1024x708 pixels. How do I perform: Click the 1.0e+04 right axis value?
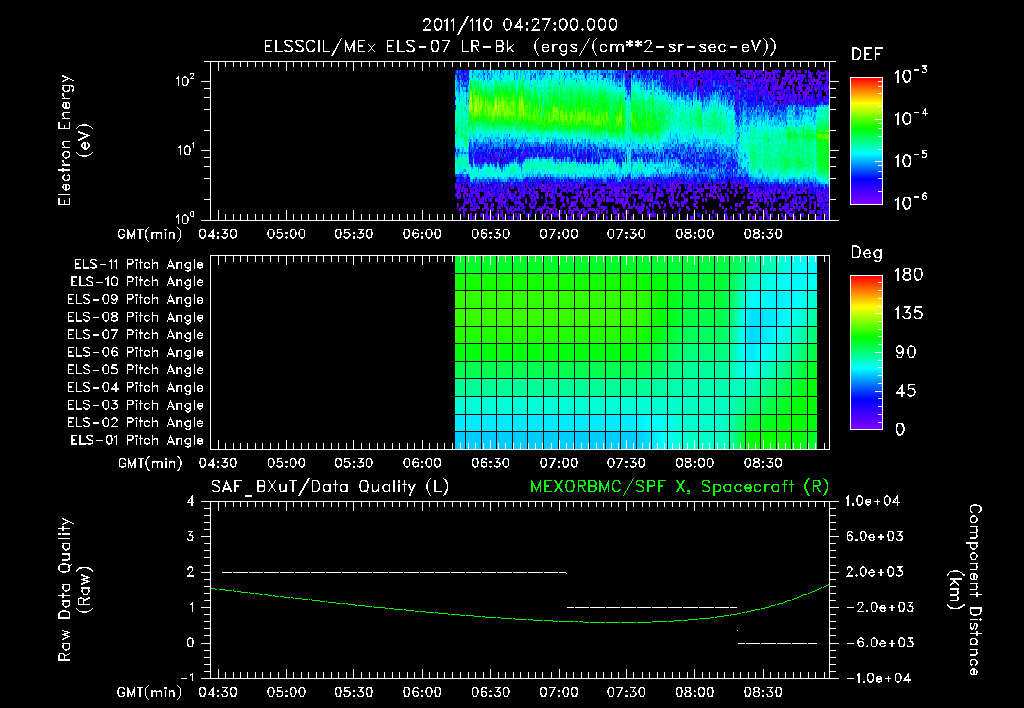[x=872, y=501]
